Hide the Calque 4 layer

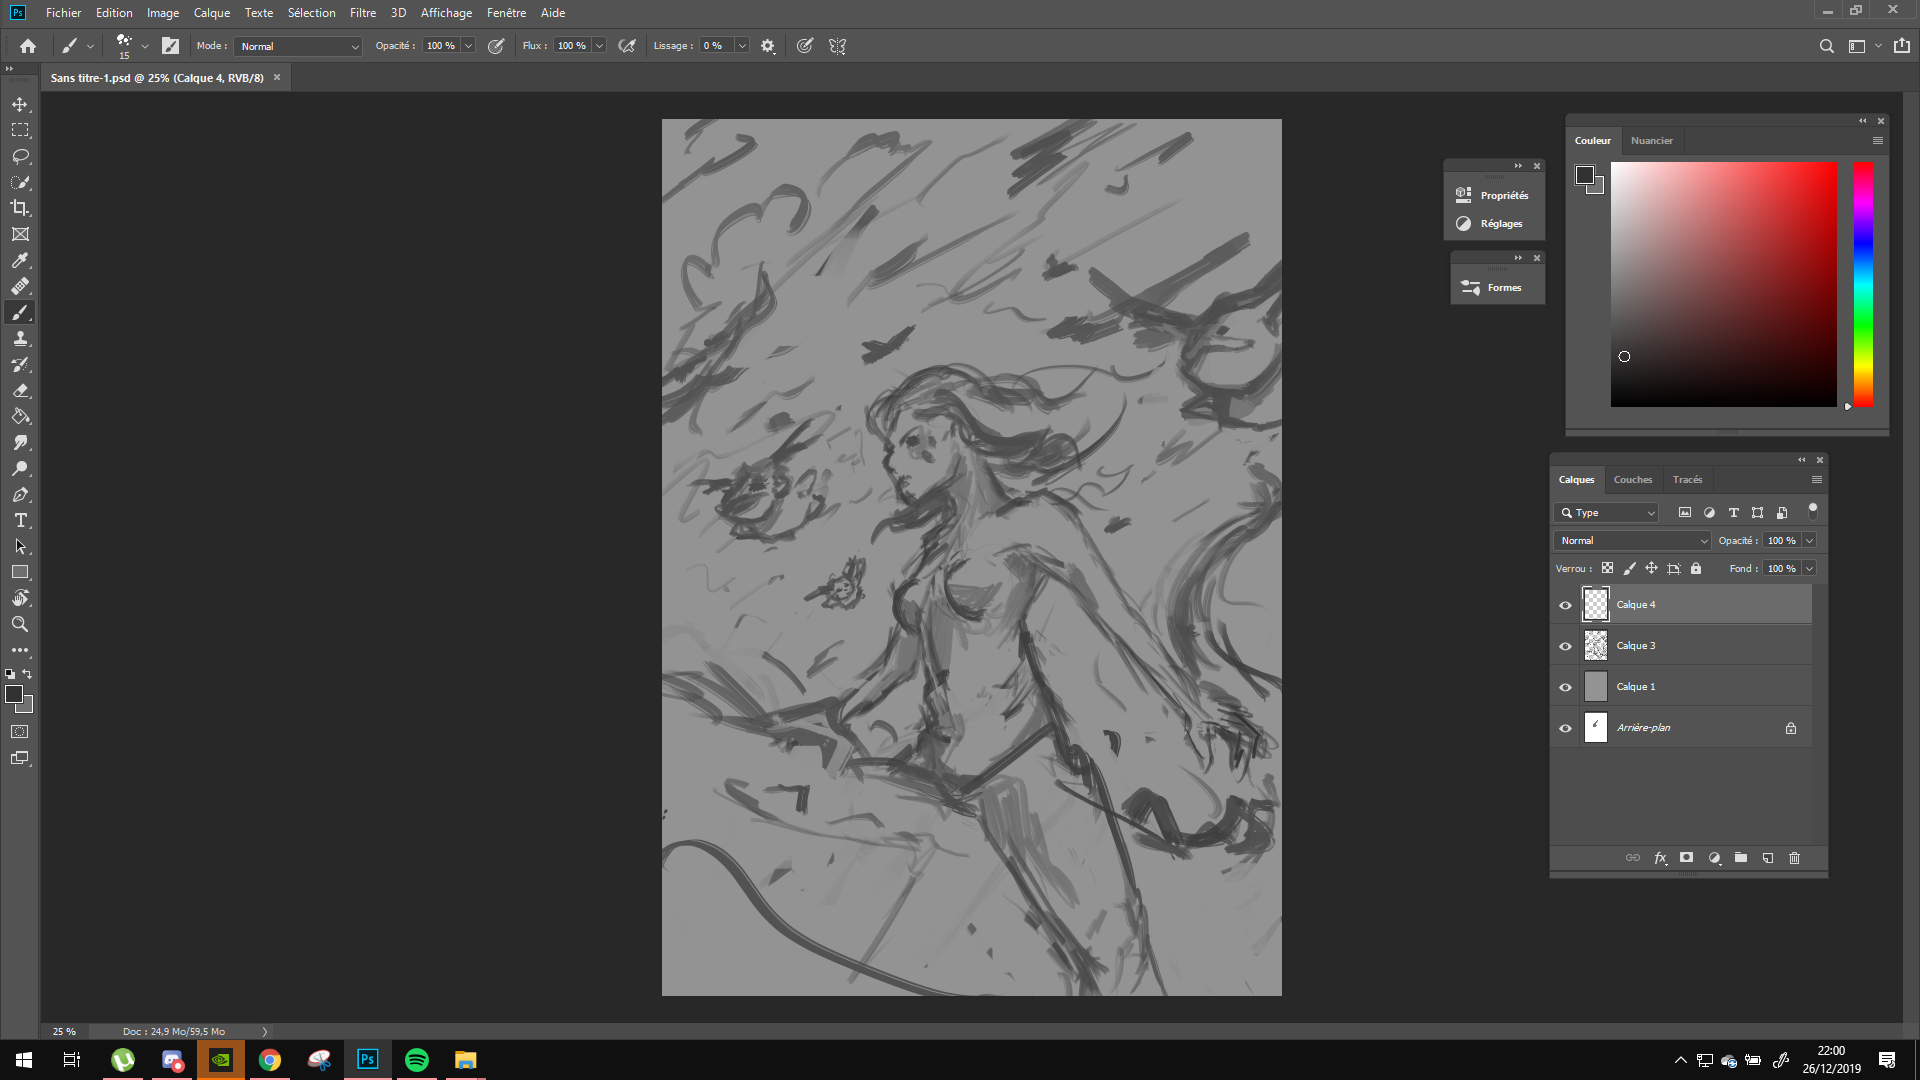1565,605
